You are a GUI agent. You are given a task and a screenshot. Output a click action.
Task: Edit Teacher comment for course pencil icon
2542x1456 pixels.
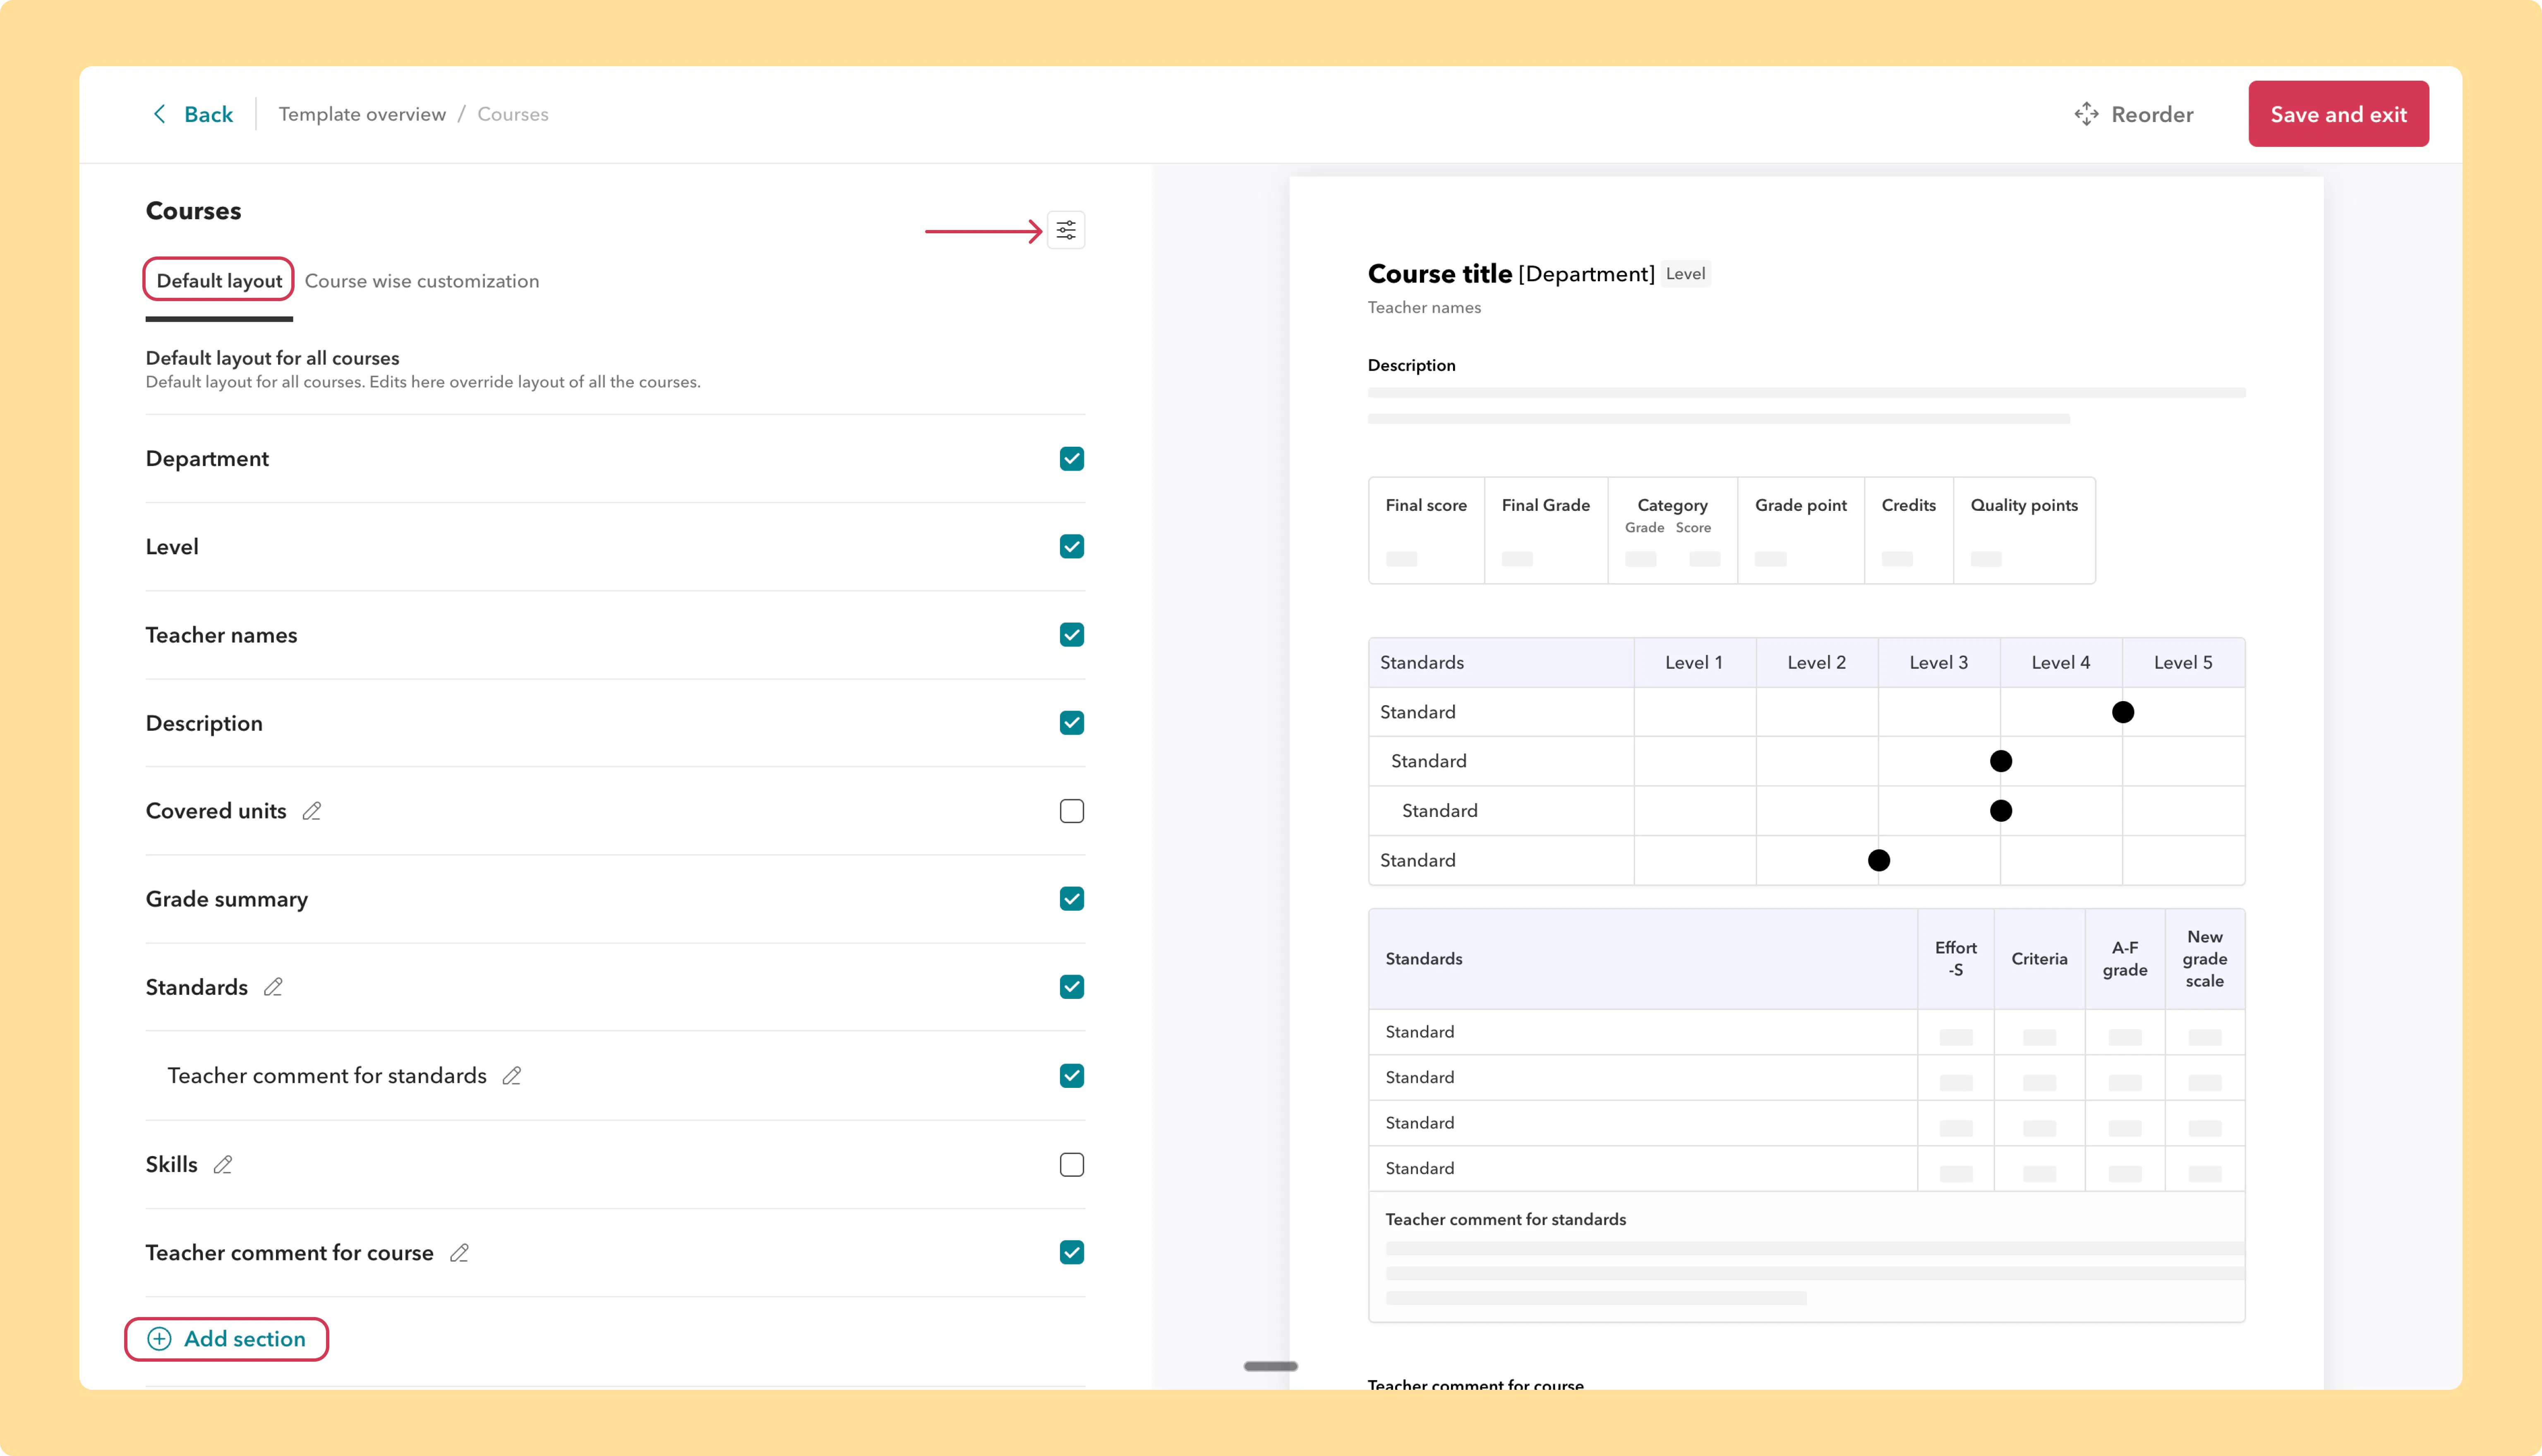coord(459,1253)
